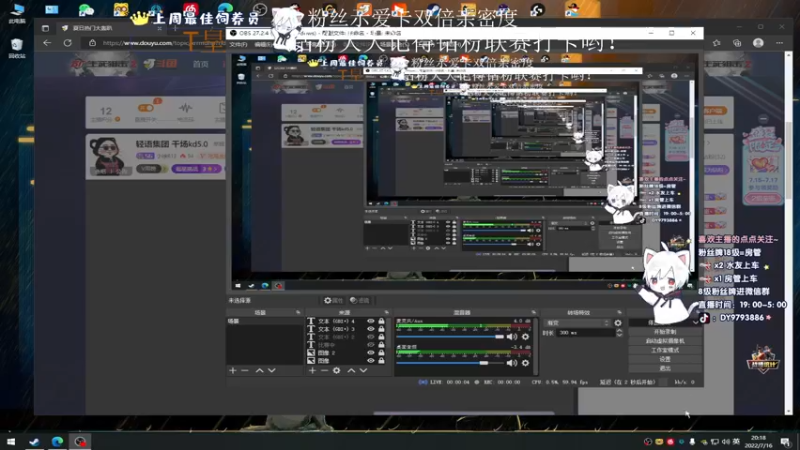800x450 pixels.
Task: Remove the selected scene with the minus icon
Action: [x=245, y=370]
